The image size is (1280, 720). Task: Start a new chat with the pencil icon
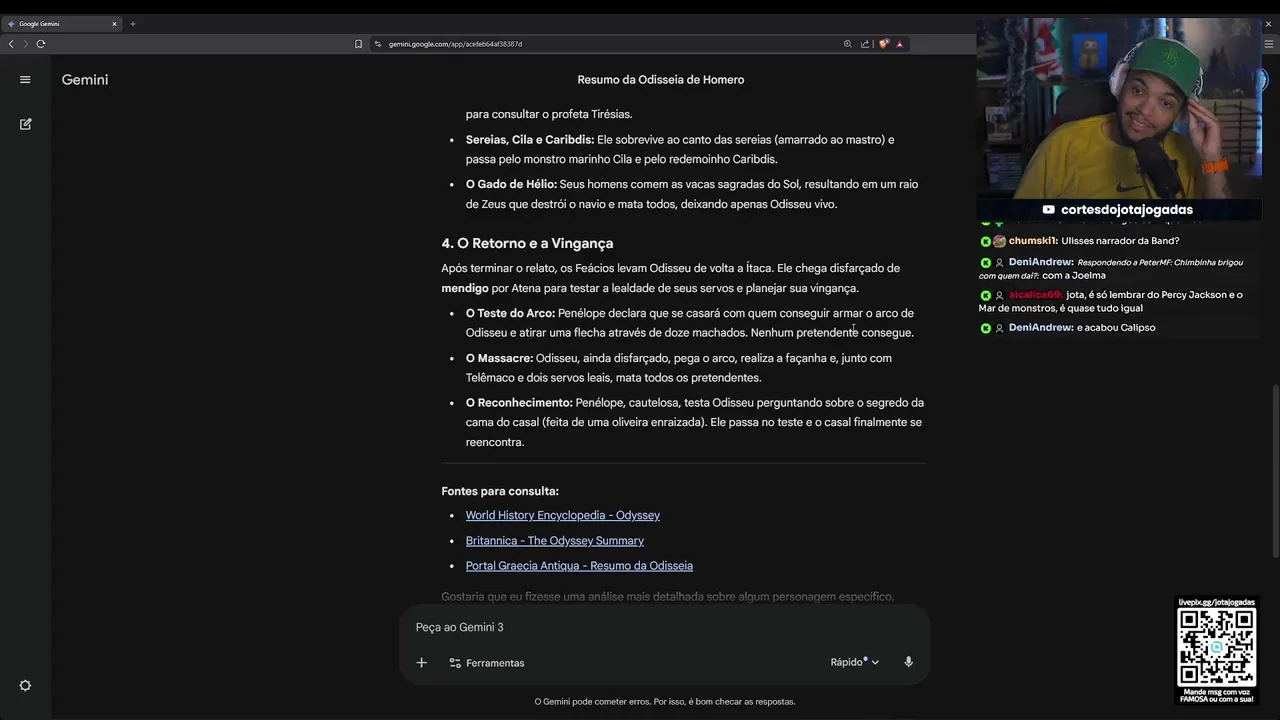coord(25,124)
